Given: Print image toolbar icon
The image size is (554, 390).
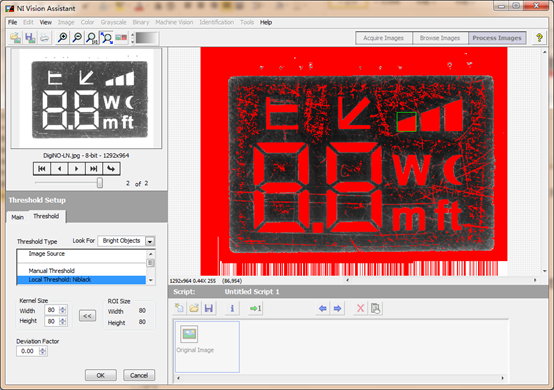Looking at the screenshot, I should click(44, 38).
